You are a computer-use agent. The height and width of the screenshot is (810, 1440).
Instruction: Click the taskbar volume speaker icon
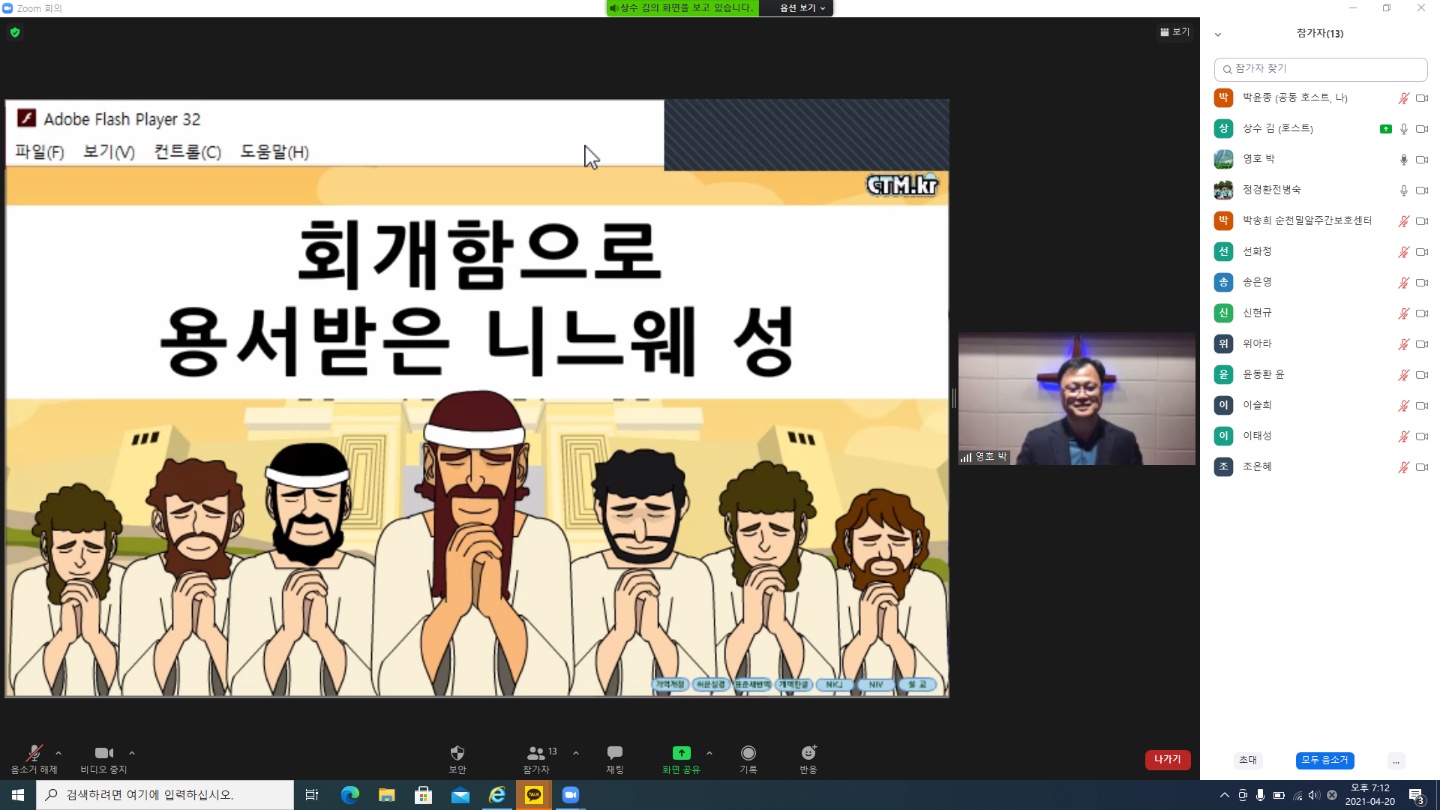point(1314,795)
